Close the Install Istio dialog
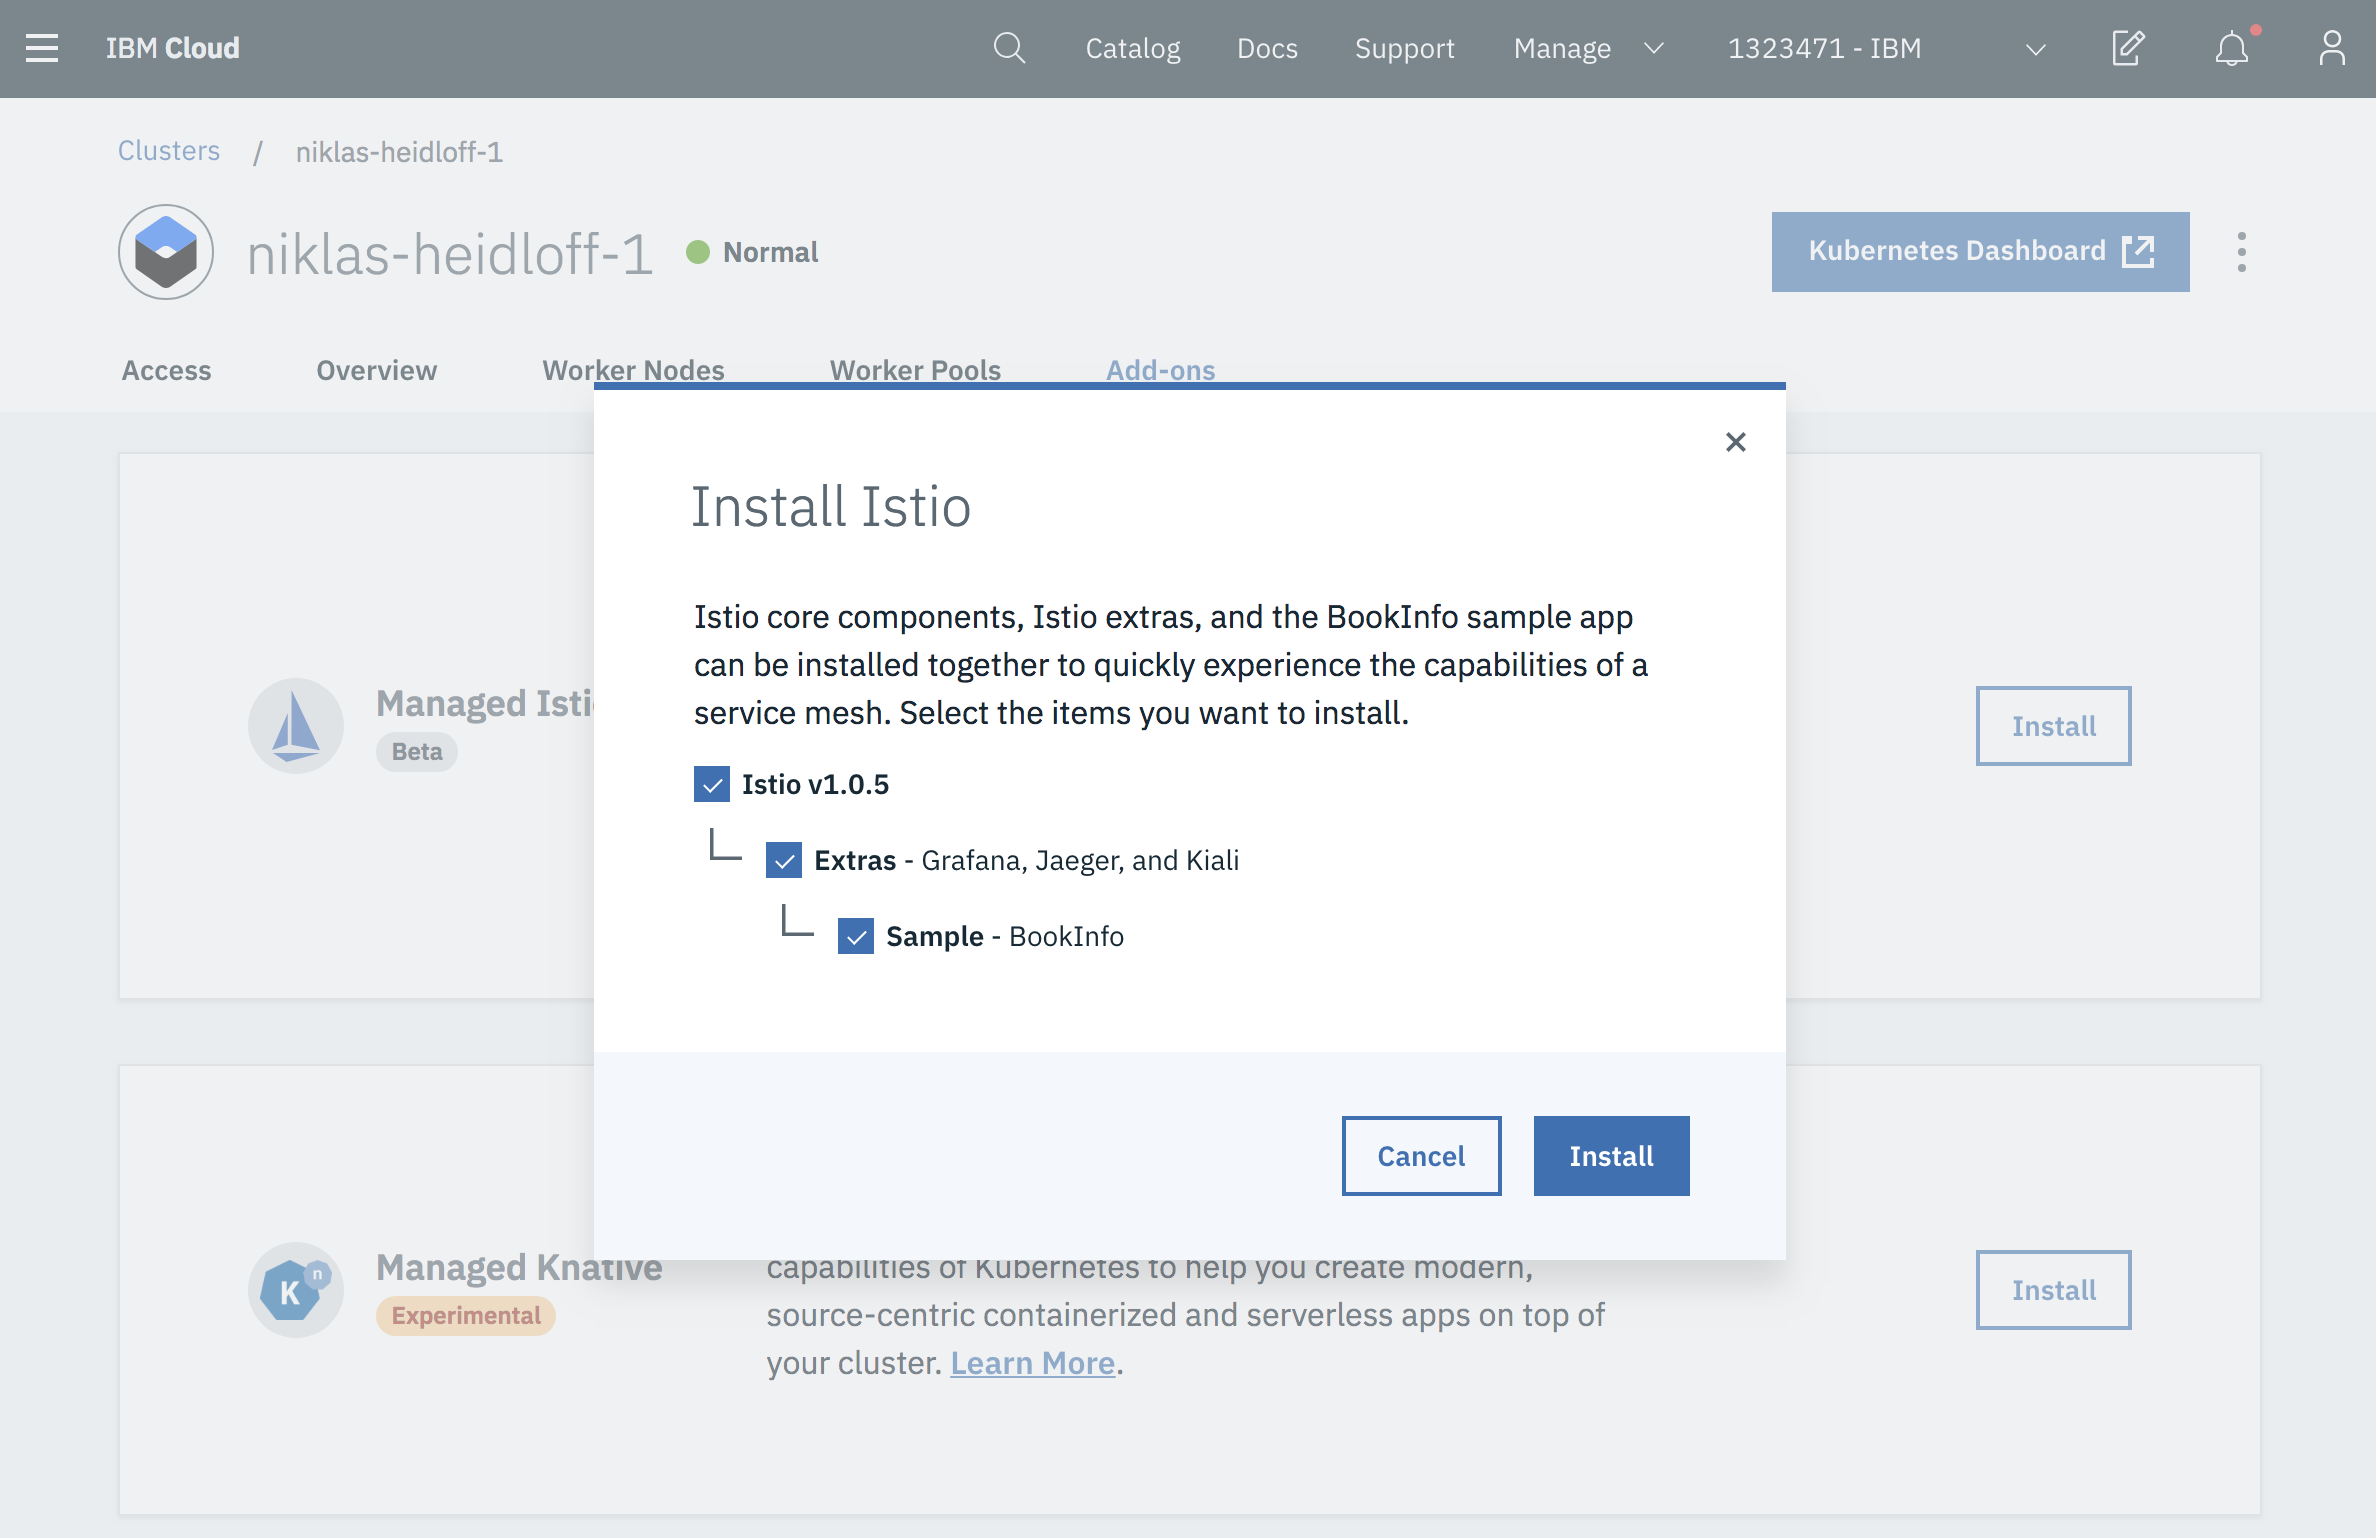This screenshot has width=2376, height=1538. 1736,442
